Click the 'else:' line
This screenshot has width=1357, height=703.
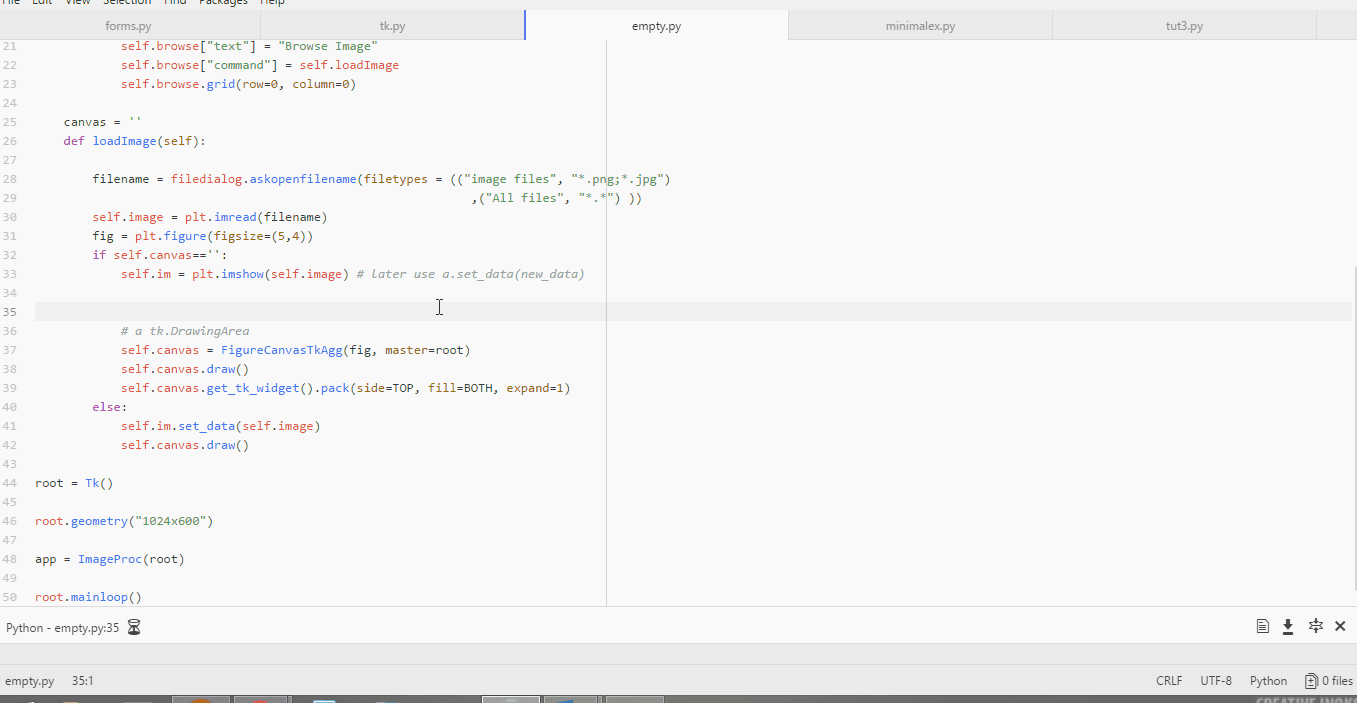(x=110, y=407)
